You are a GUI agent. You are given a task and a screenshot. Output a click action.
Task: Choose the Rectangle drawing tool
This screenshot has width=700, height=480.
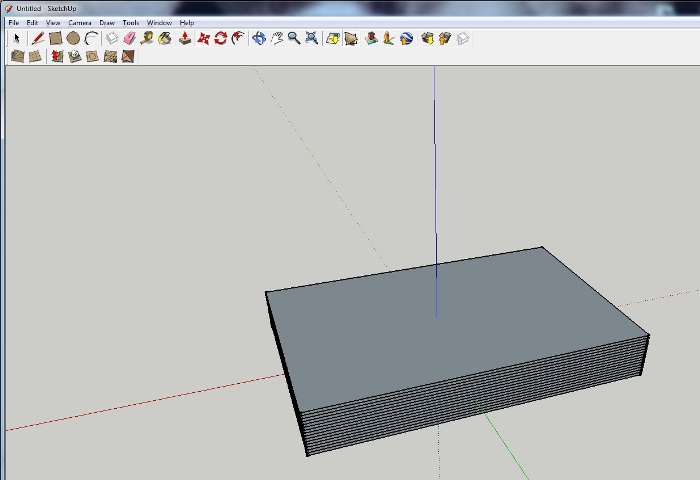(x=55, y=39)
